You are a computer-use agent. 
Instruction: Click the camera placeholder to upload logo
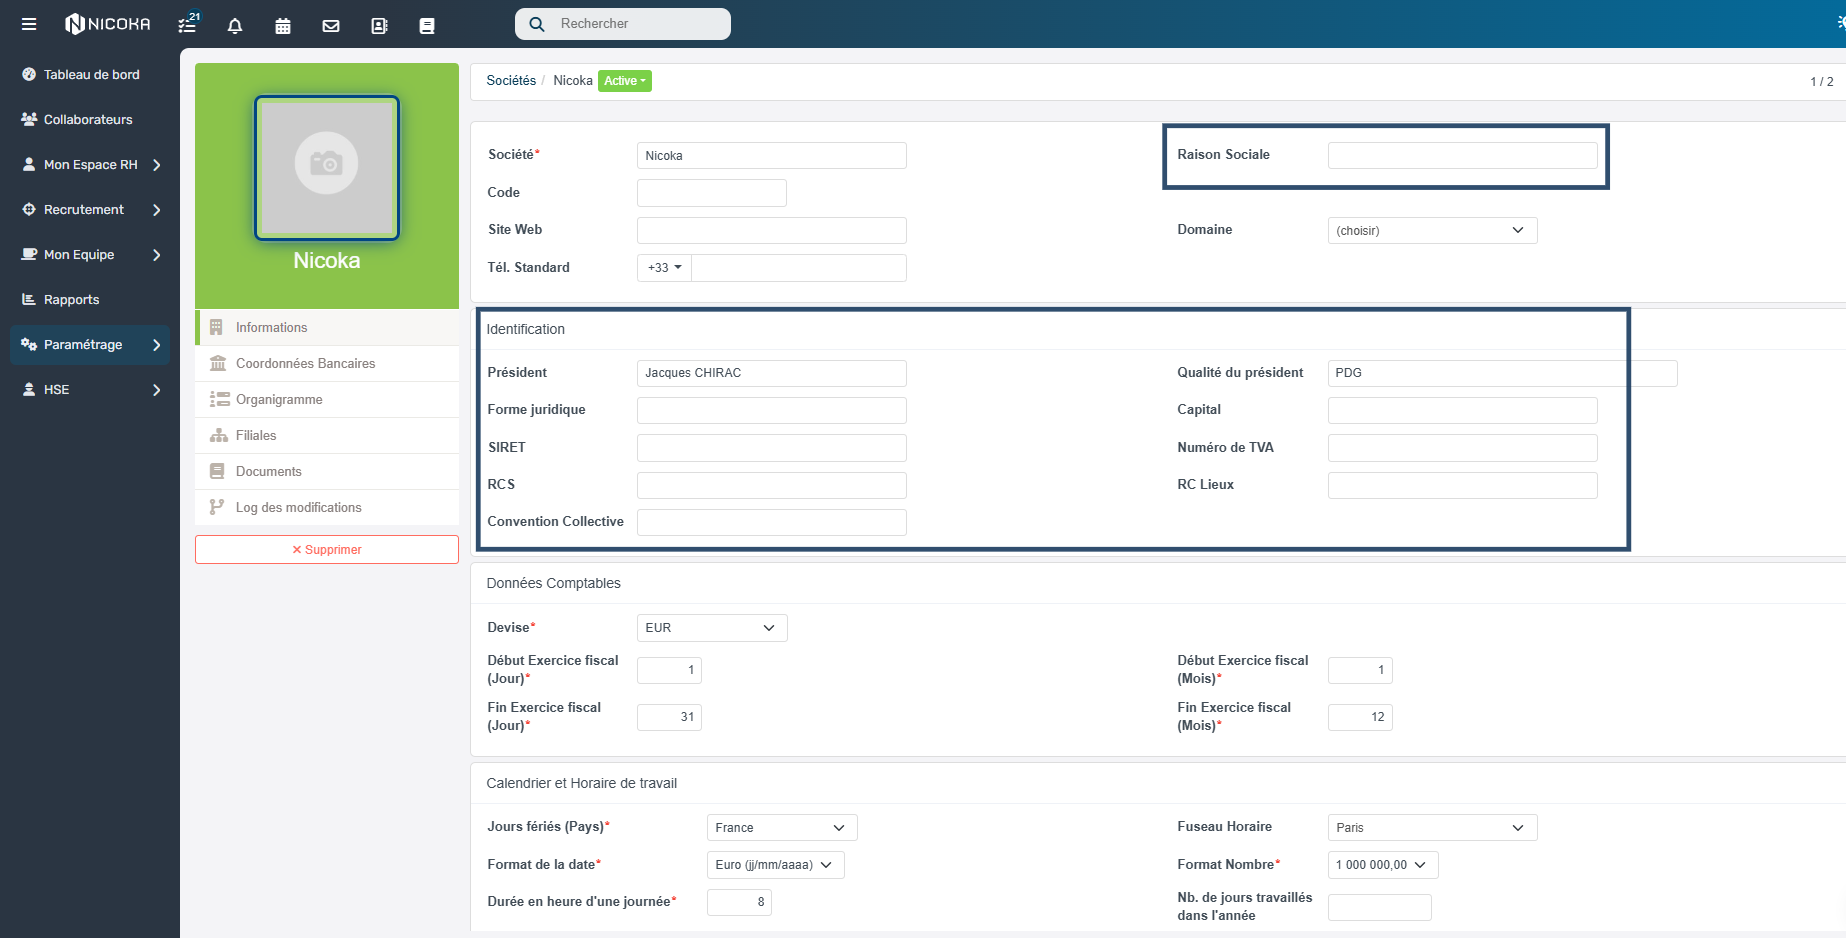click(326, 163)
